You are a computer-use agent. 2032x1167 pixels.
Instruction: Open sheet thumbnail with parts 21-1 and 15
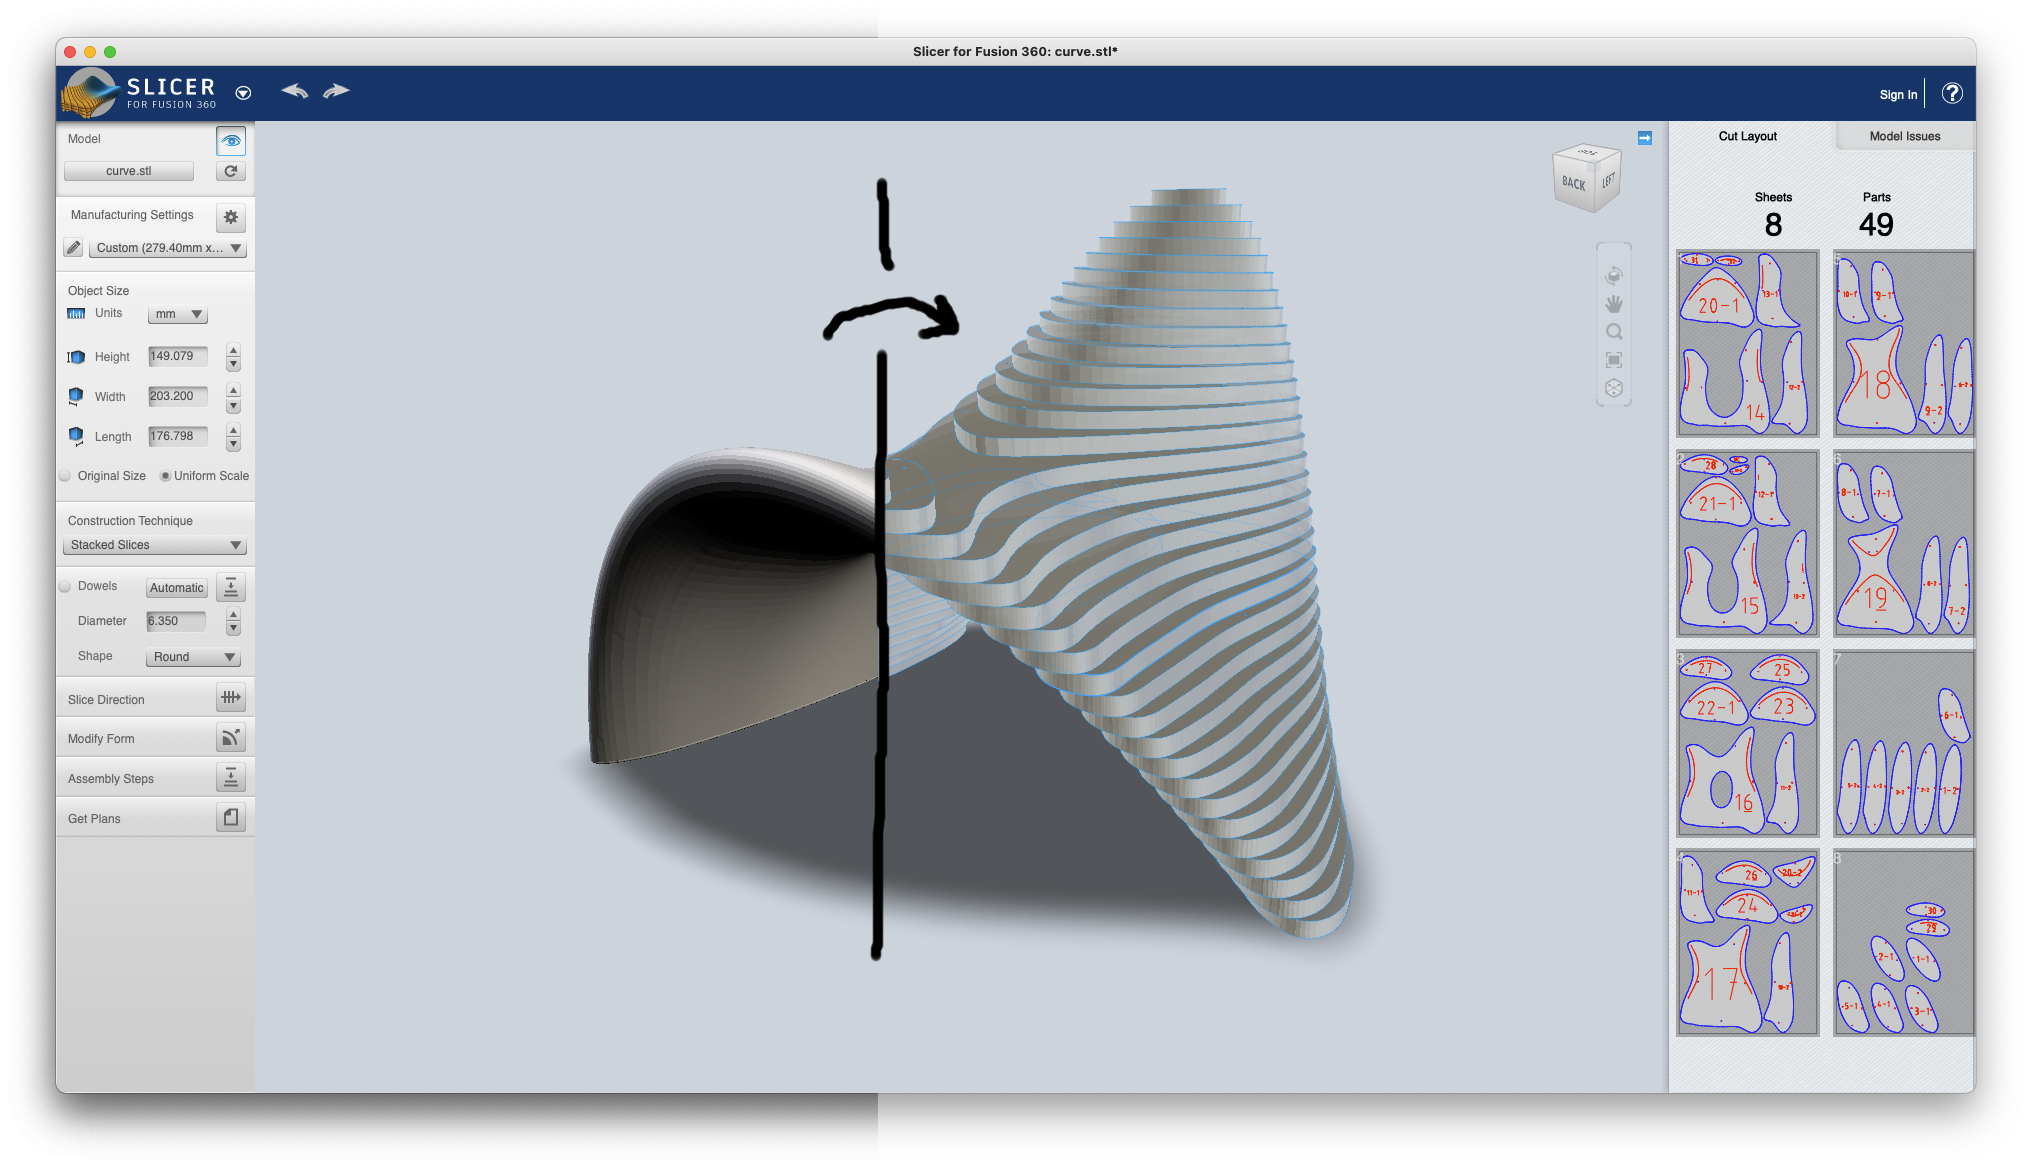[1747, 543]
